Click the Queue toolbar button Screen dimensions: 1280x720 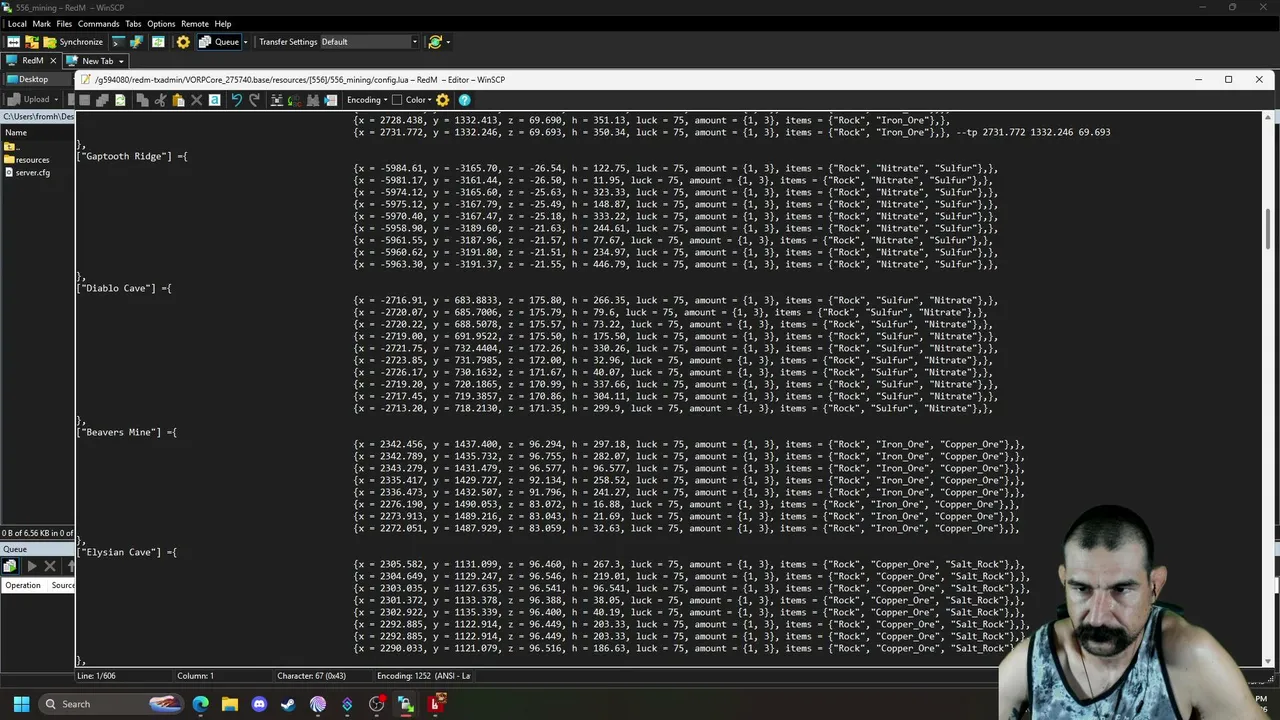(219, 42)
